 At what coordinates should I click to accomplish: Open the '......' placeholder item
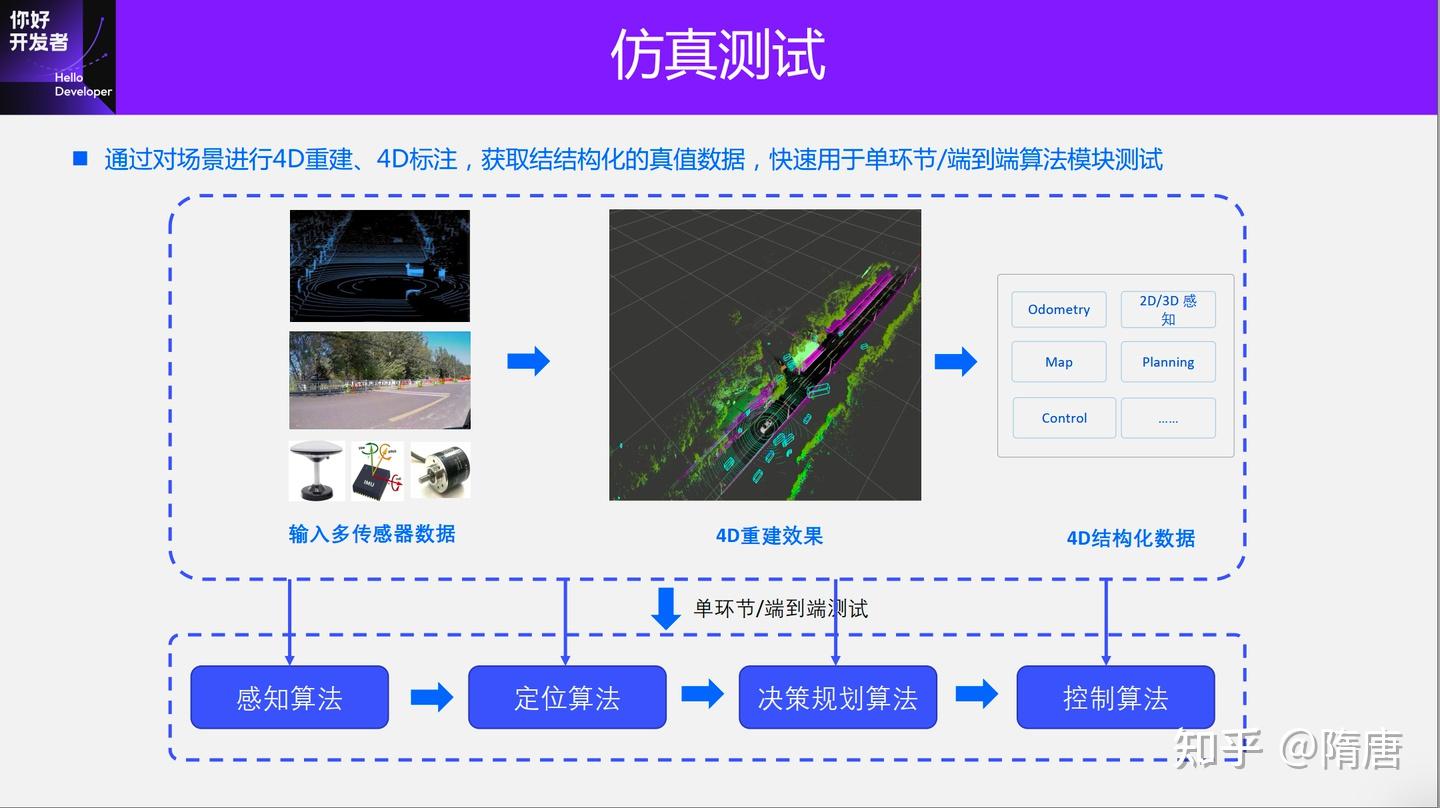(1167, 418)
